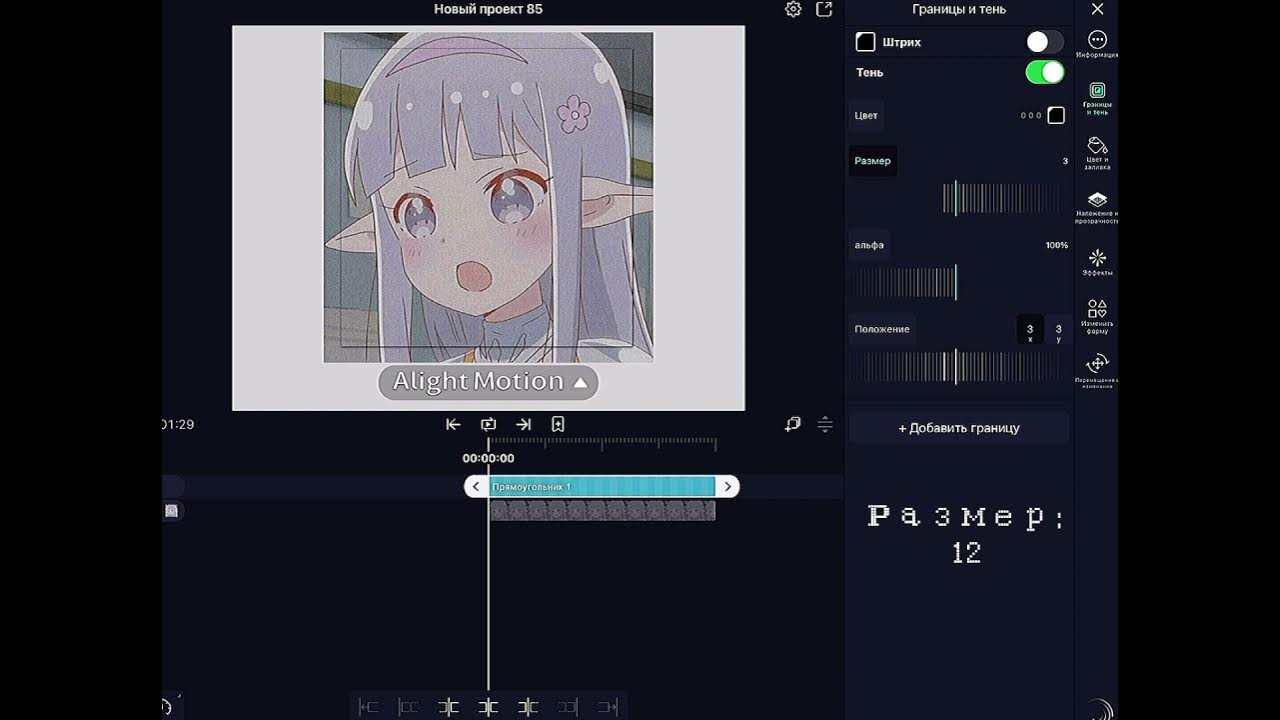
Task: Click the split at playhead icon
Action: click(x=488, y=707)
